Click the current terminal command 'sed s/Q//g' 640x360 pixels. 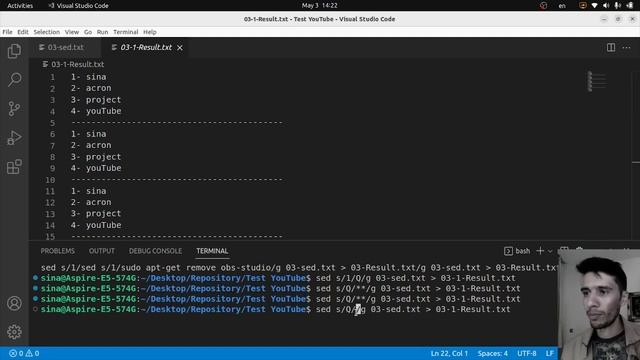point(341,309)
